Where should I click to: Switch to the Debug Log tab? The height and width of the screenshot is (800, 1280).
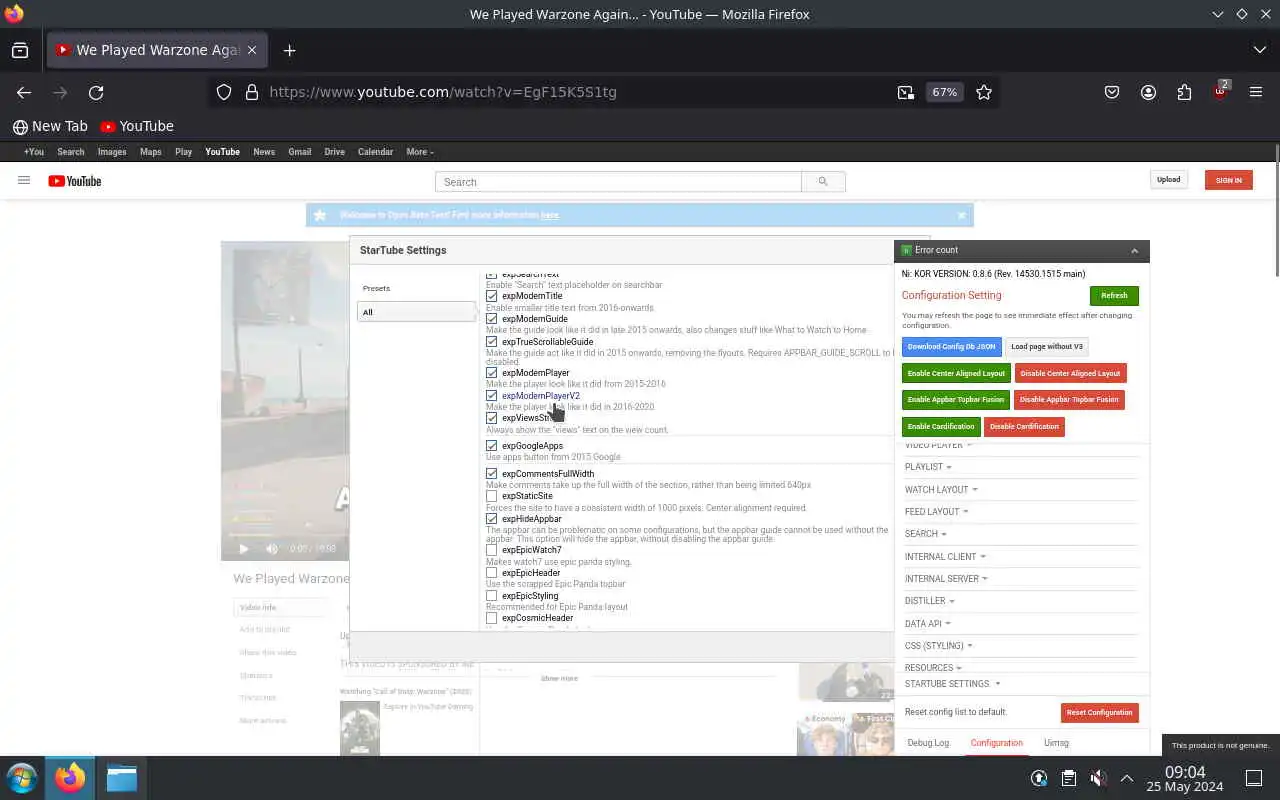click(928, 743)
